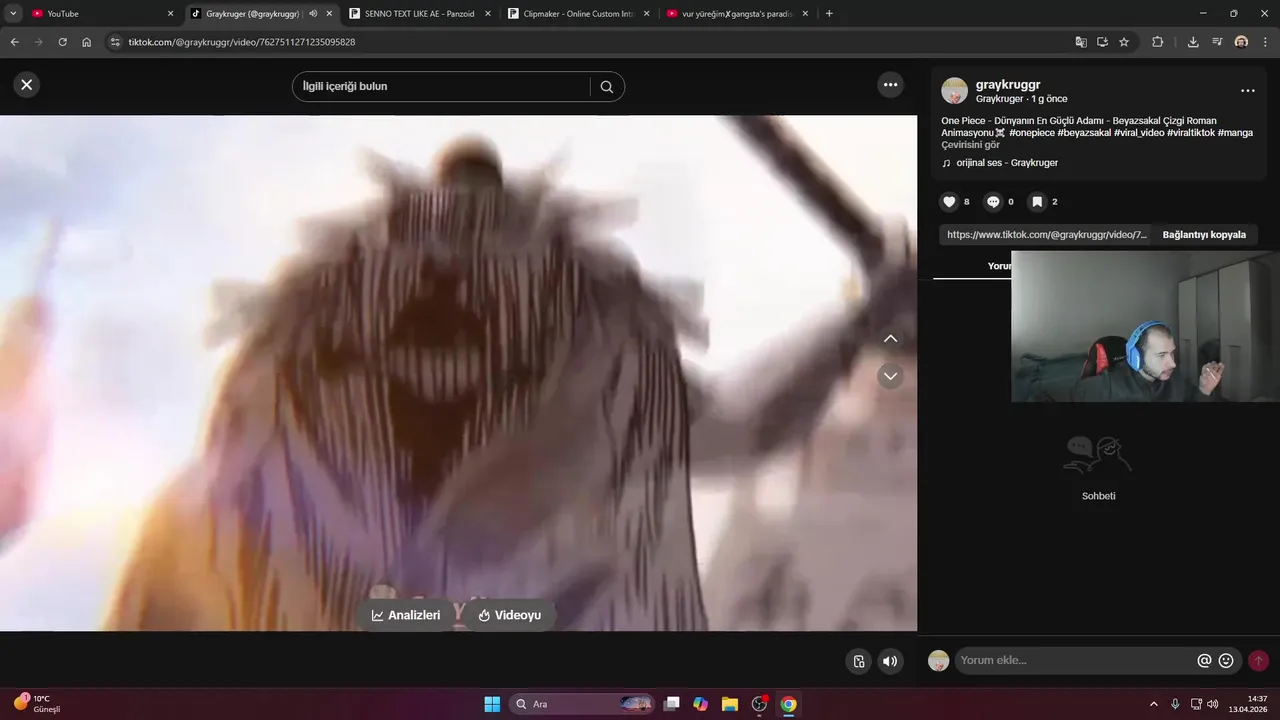Translate this page icon

pyautogui.click(x=1081, y=42)
